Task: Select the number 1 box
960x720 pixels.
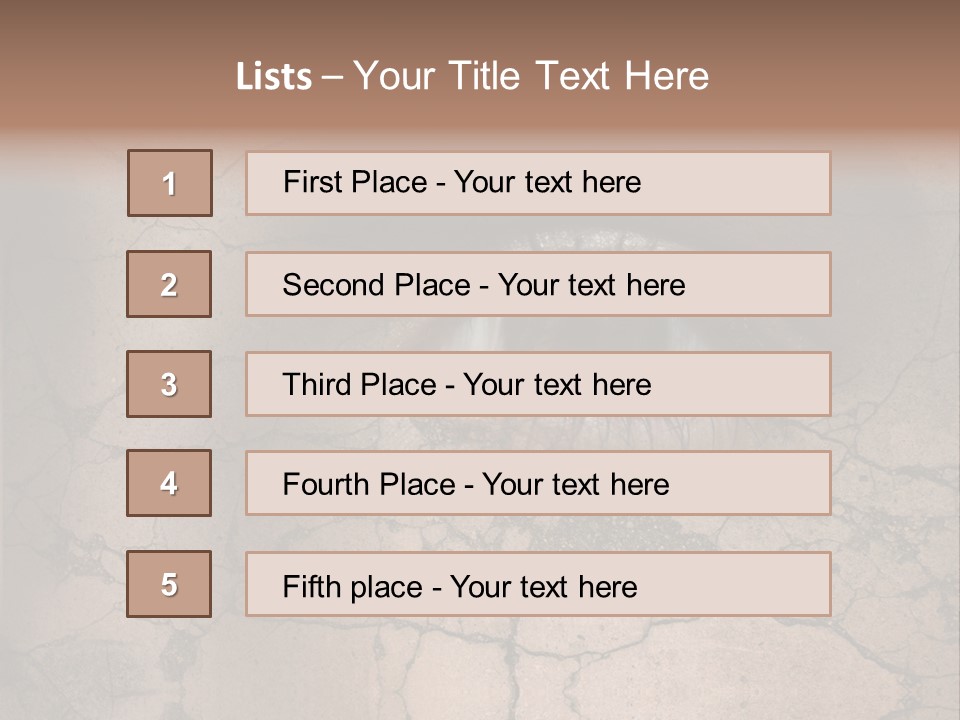Action: click(x=170, y=183)
